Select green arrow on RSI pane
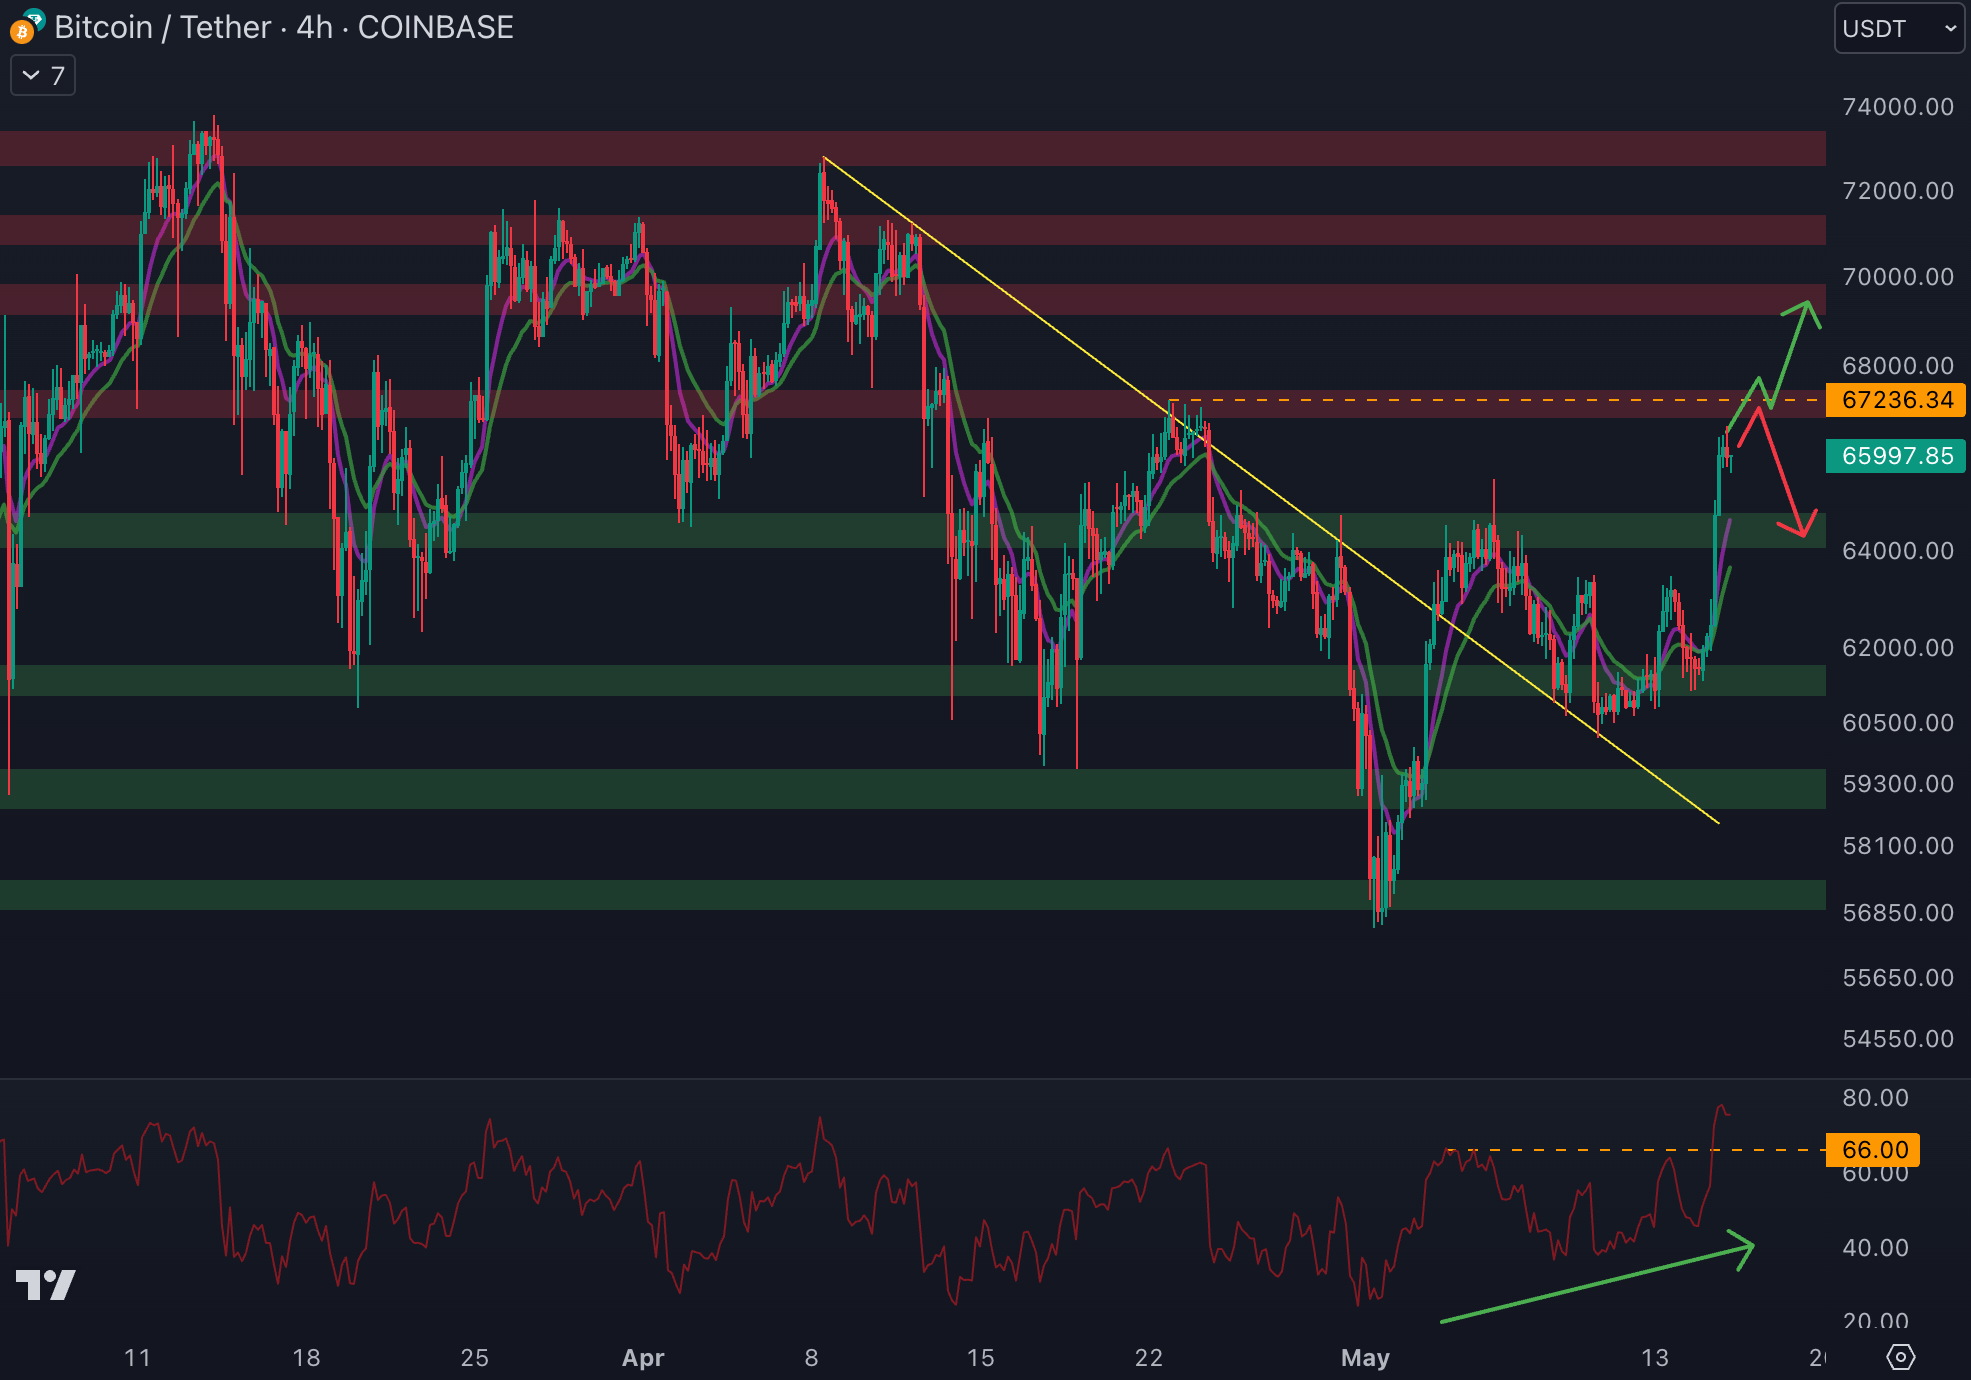This screenshot has height=1380, width=1971. (1598, 1284)
